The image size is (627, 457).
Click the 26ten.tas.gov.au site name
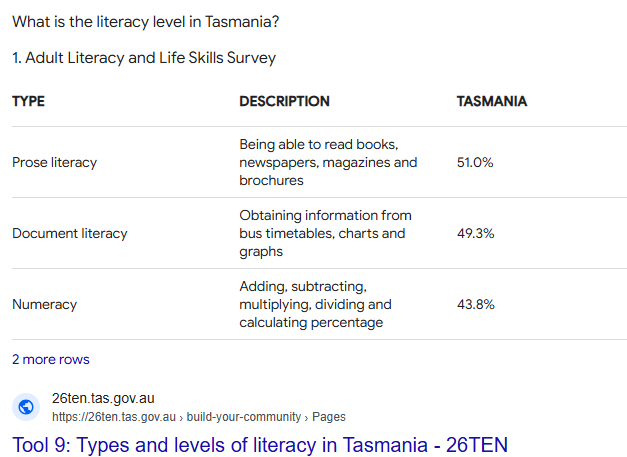tap(103, 398)
